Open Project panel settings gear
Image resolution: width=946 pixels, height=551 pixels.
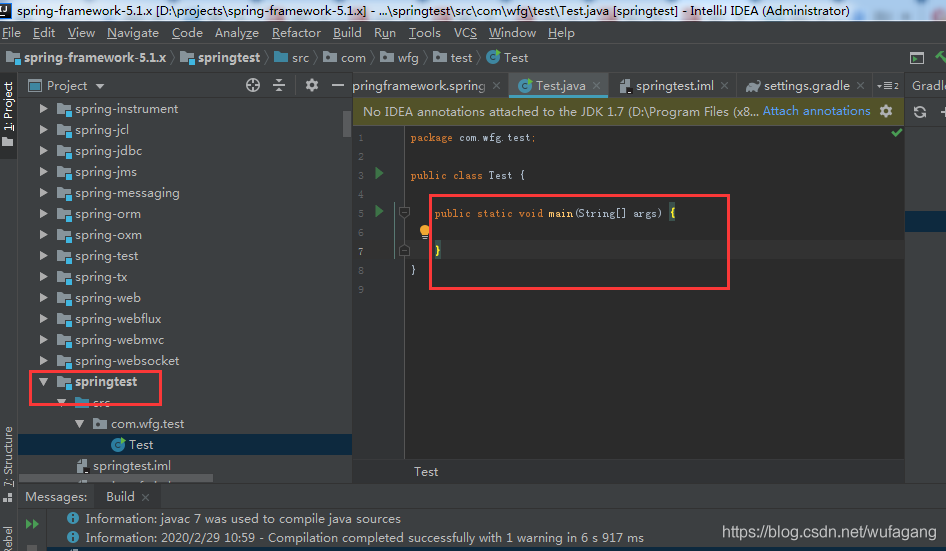click(x=311, y=85)
